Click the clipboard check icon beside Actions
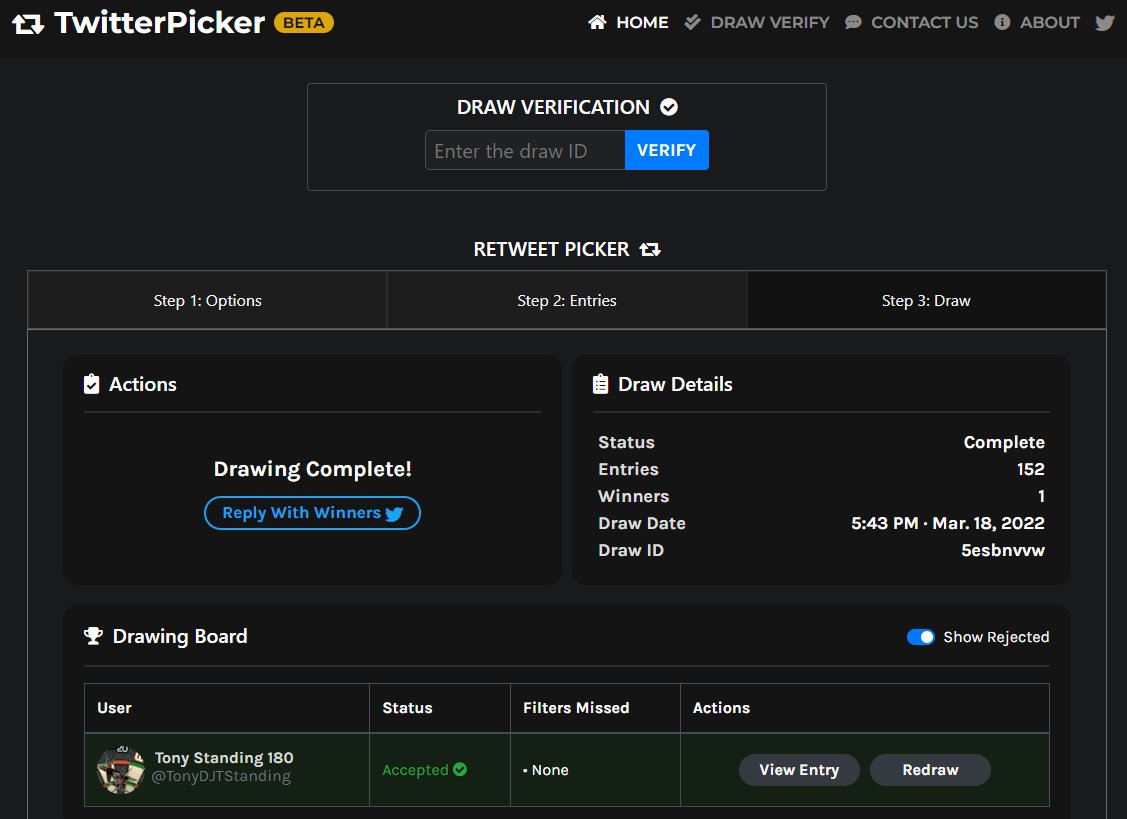 [x=91, y=384]
